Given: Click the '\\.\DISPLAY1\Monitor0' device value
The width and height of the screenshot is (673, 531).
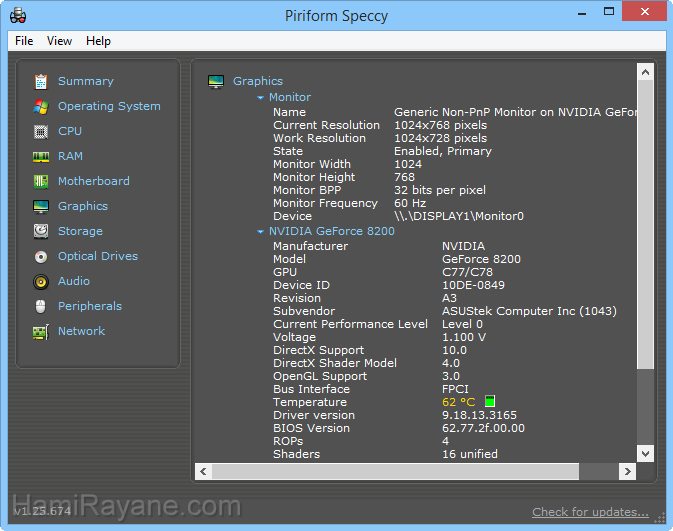Looking at the screenshot, I should point(459,216).
